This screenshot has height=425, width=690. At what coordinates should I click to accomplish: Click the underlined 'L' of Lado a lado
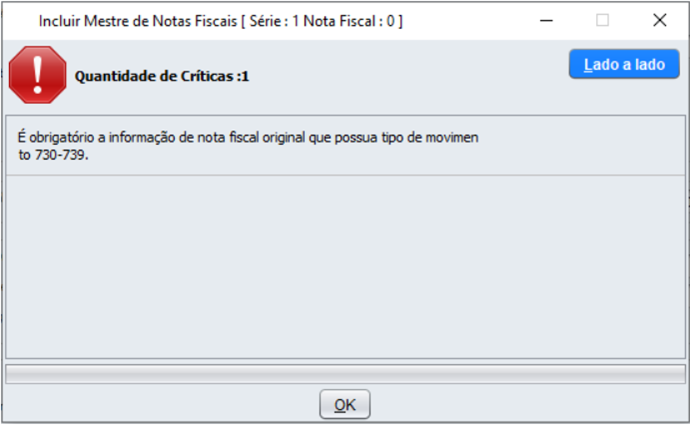pyautogui.click(x=587, y=65)
